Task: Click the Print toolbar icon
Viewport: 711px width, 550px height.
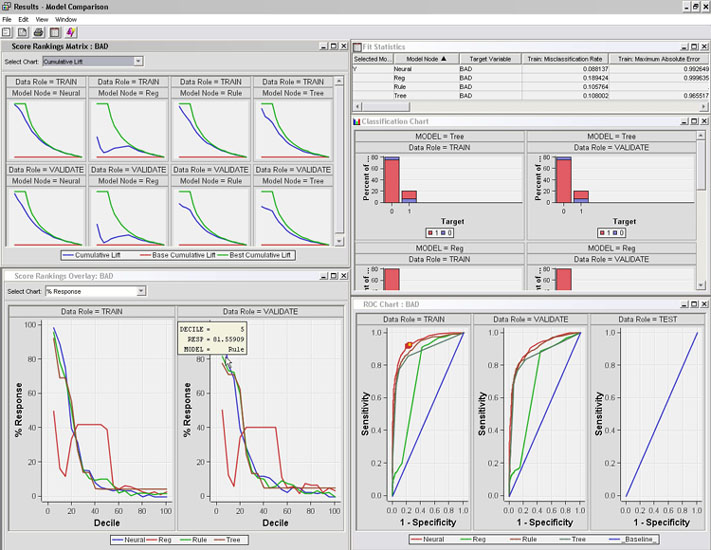Action: coord(38,32)
